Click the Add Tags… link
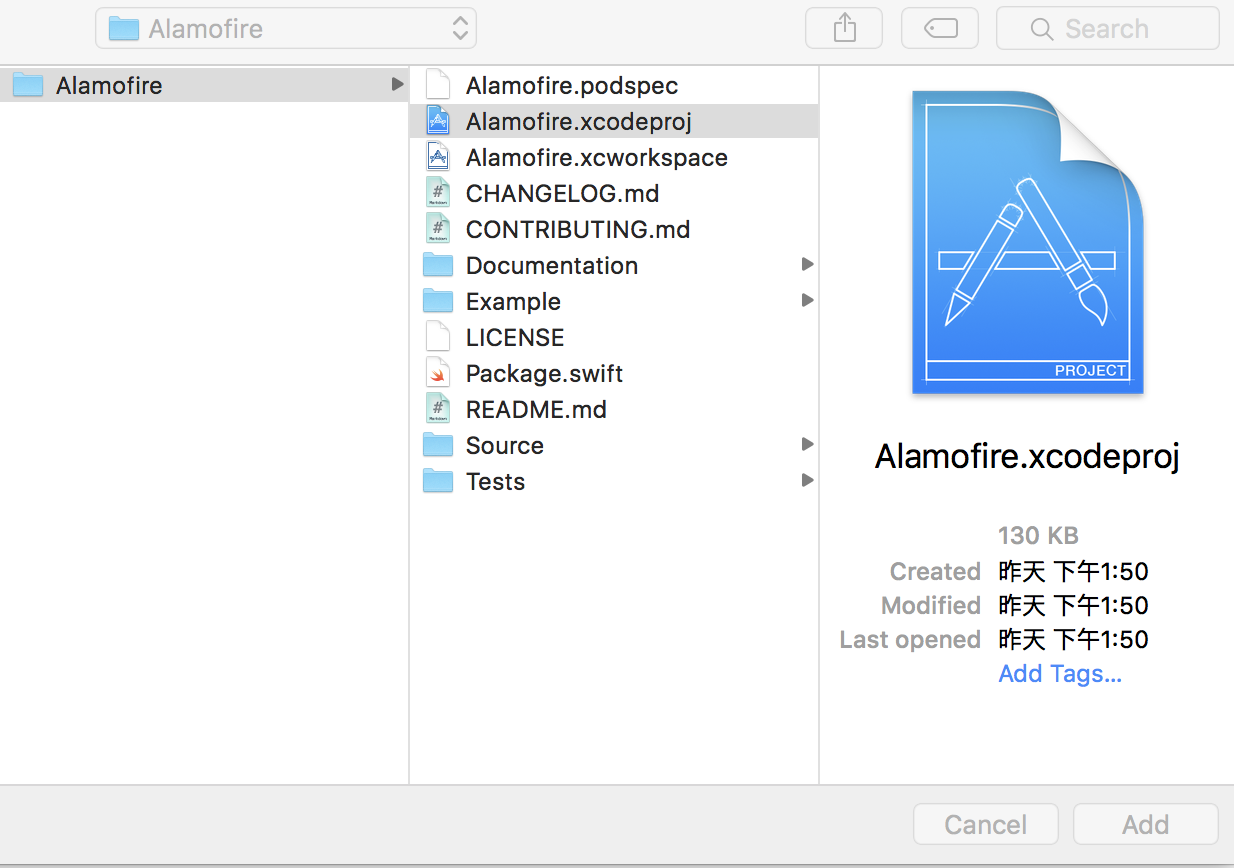The width and height of the screenshot is (1234, 868). pyautogui.click(x=1060, y=674)
